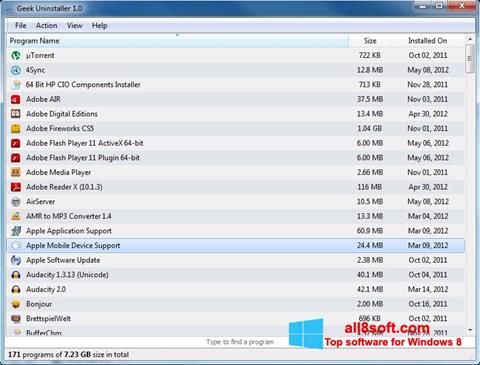Open the Action menu

point(47,26)
